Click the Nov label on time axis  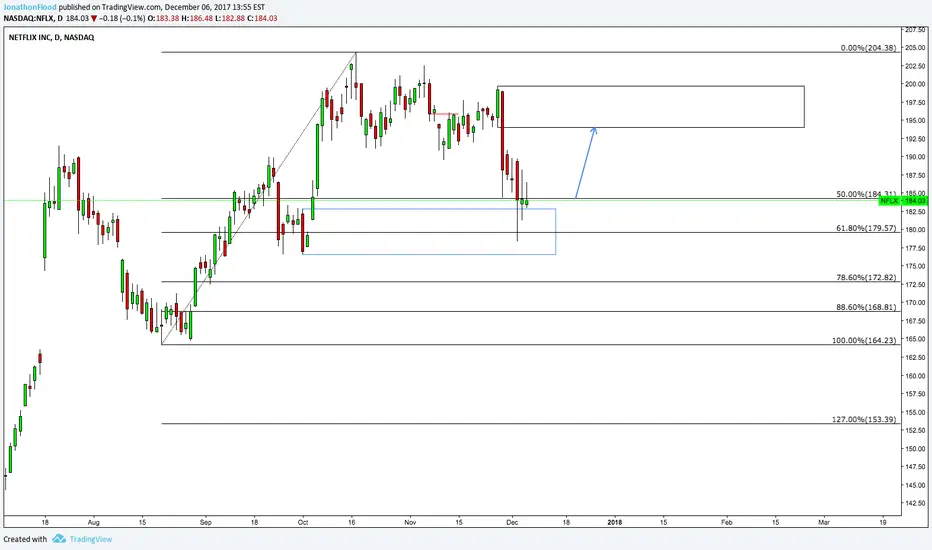coord(410,523)
